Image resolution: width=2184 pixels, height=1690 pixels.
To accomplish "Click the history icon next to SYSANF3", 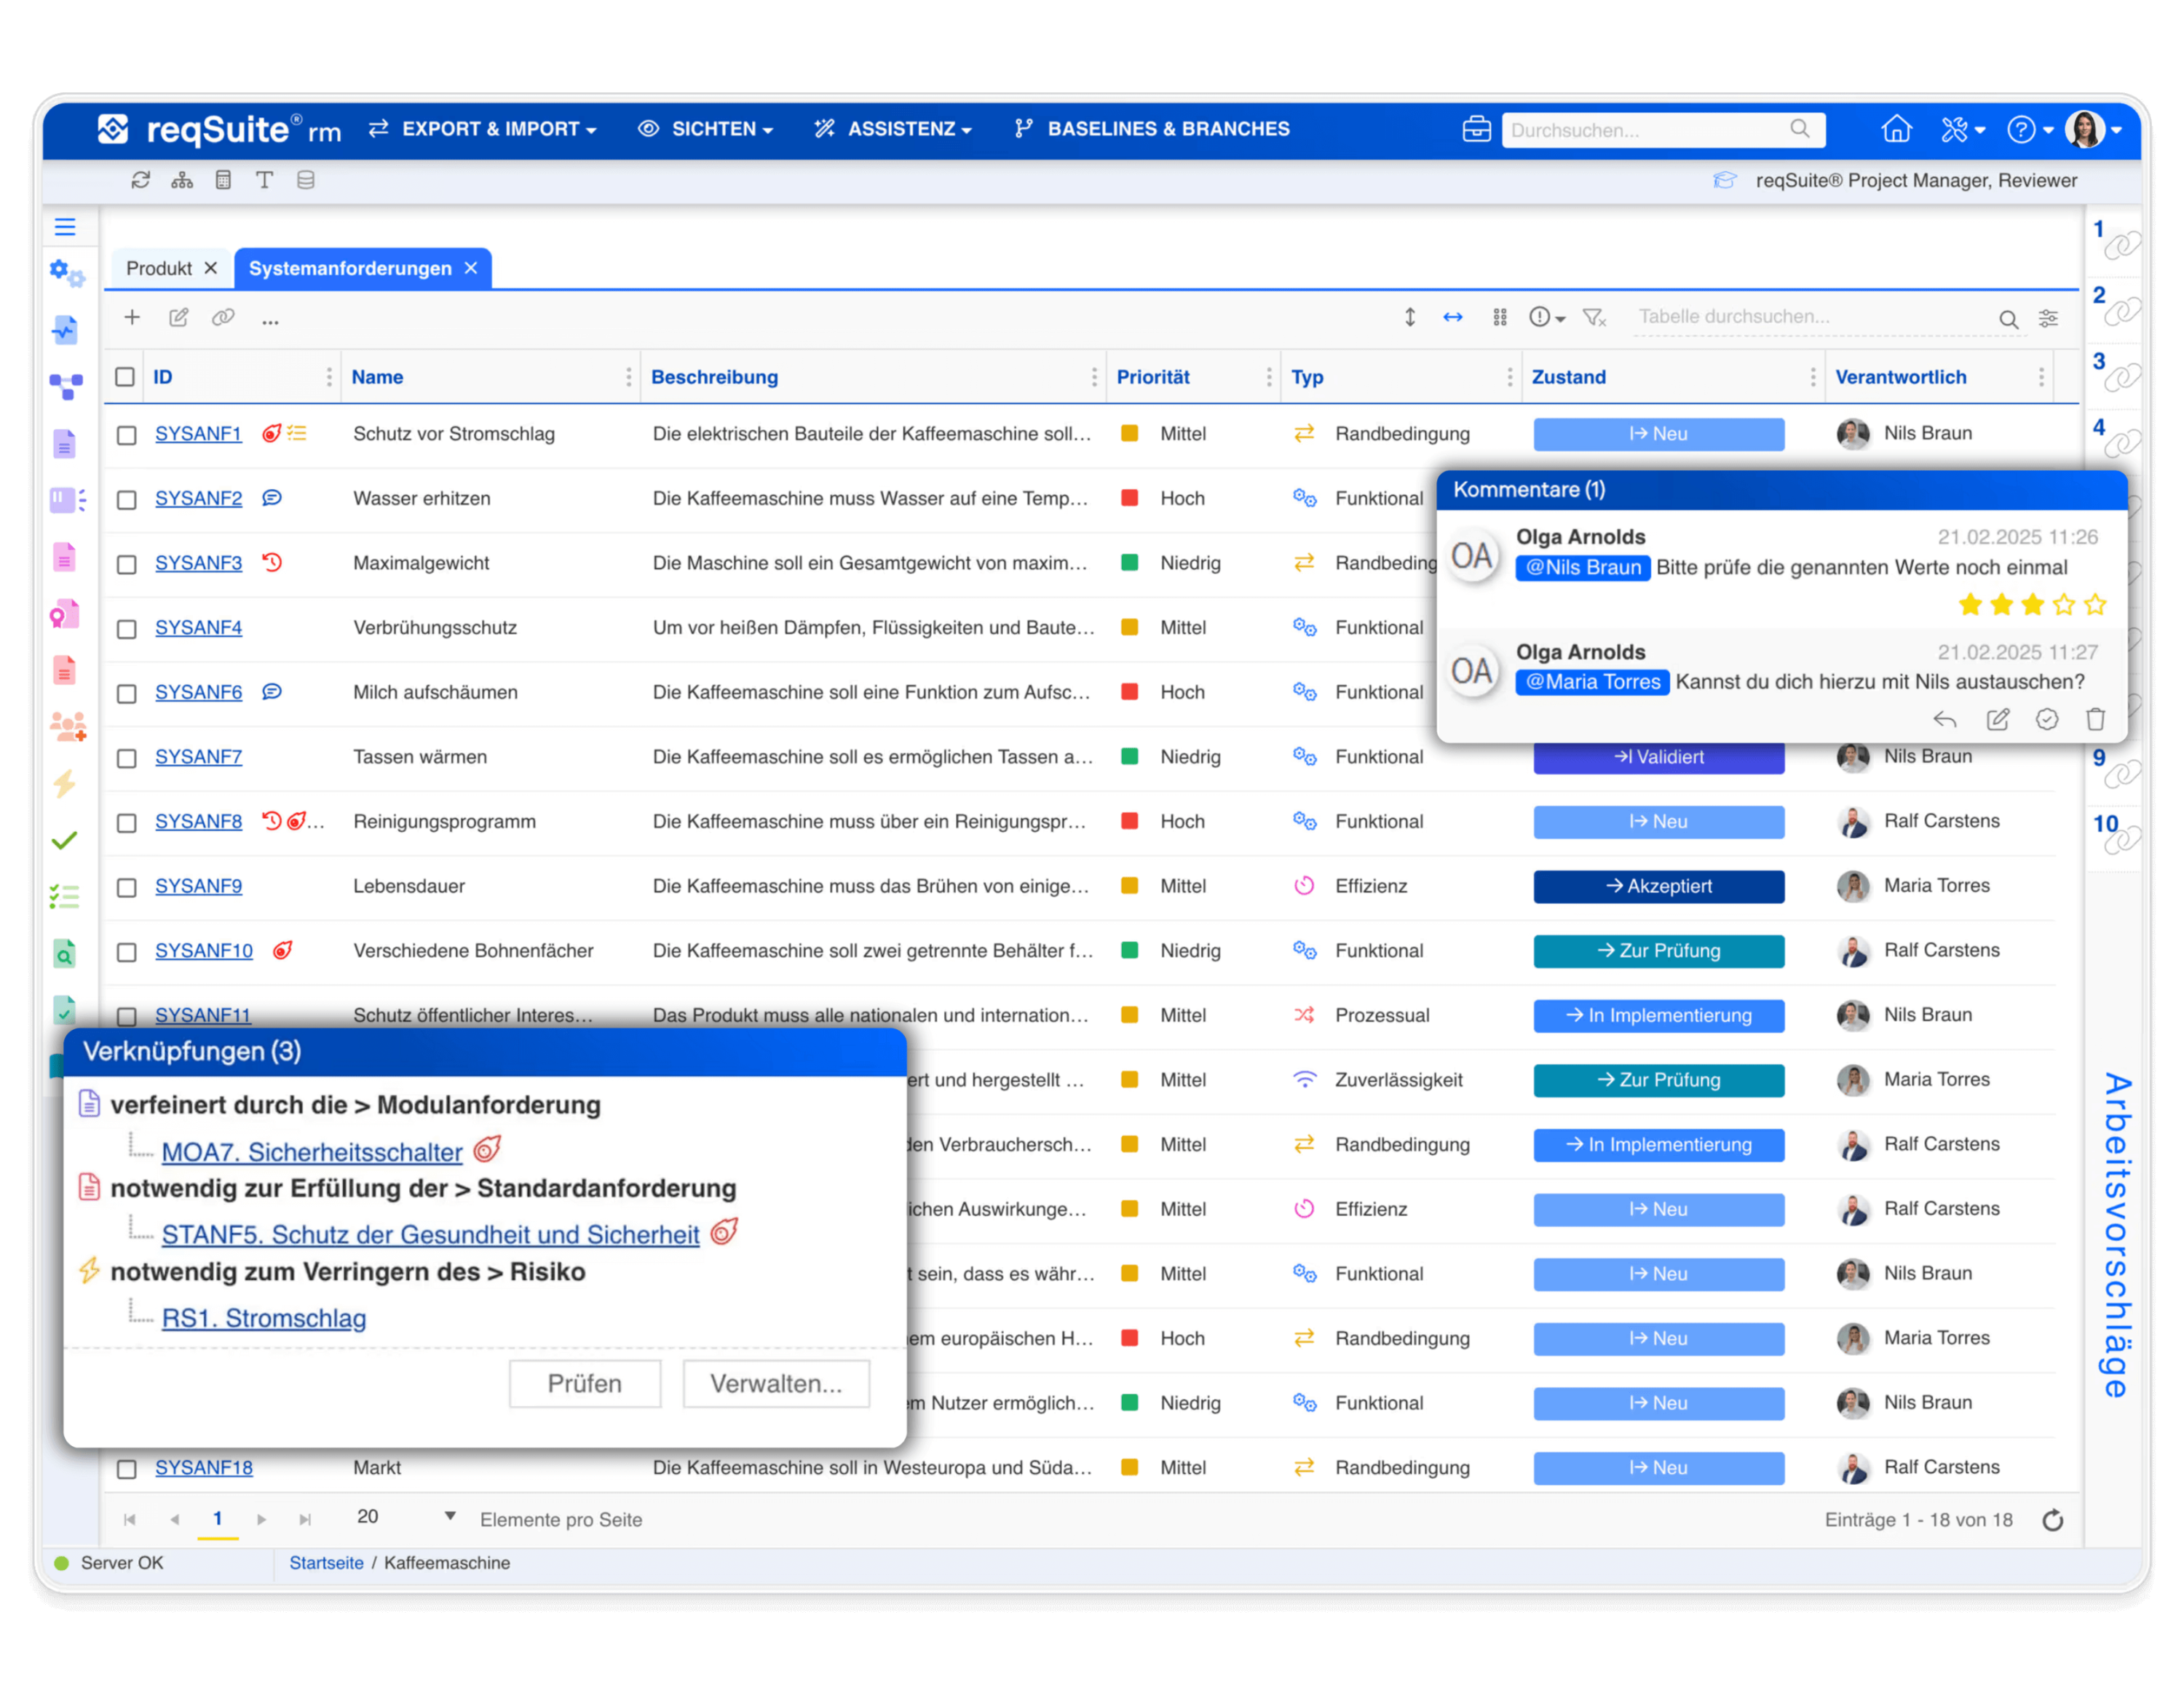I will click(x=272, y=562).
